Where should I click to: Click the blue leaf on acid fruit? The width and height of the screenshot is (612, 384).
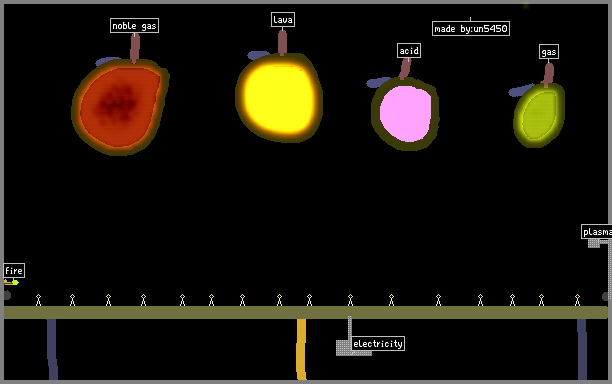378,82
